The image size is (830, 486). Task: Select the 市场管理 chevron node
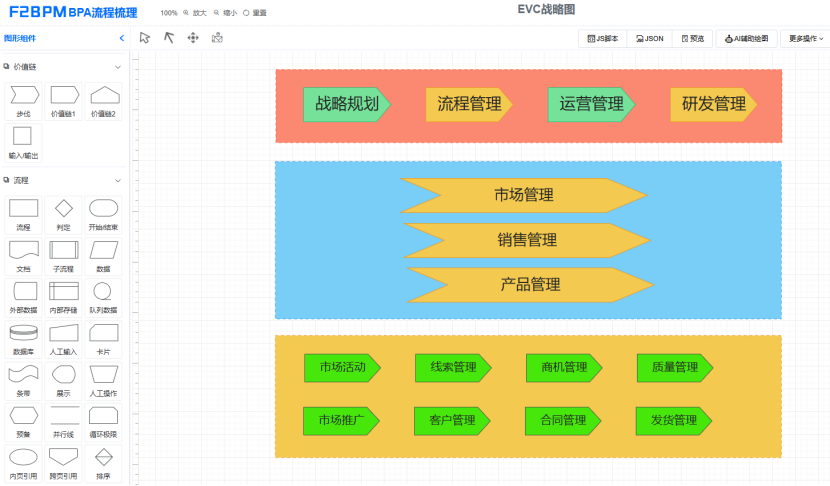[x=524, y=195]
